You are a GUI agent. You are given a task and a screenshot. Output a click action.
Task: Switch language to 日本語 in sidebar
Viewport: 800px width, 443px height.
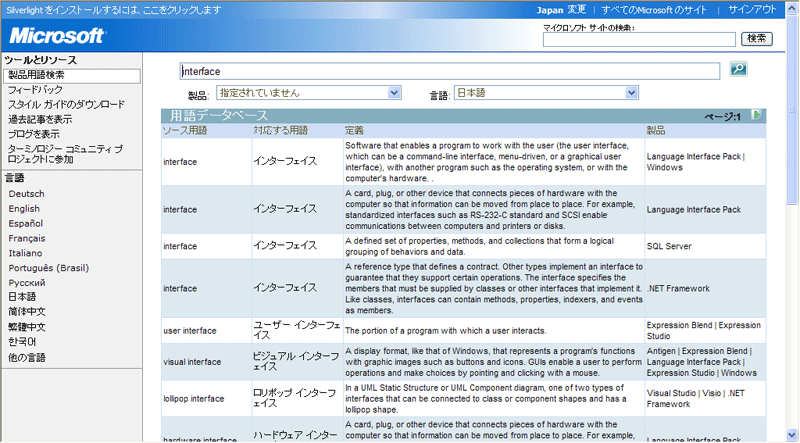click(x=22, y=297)
